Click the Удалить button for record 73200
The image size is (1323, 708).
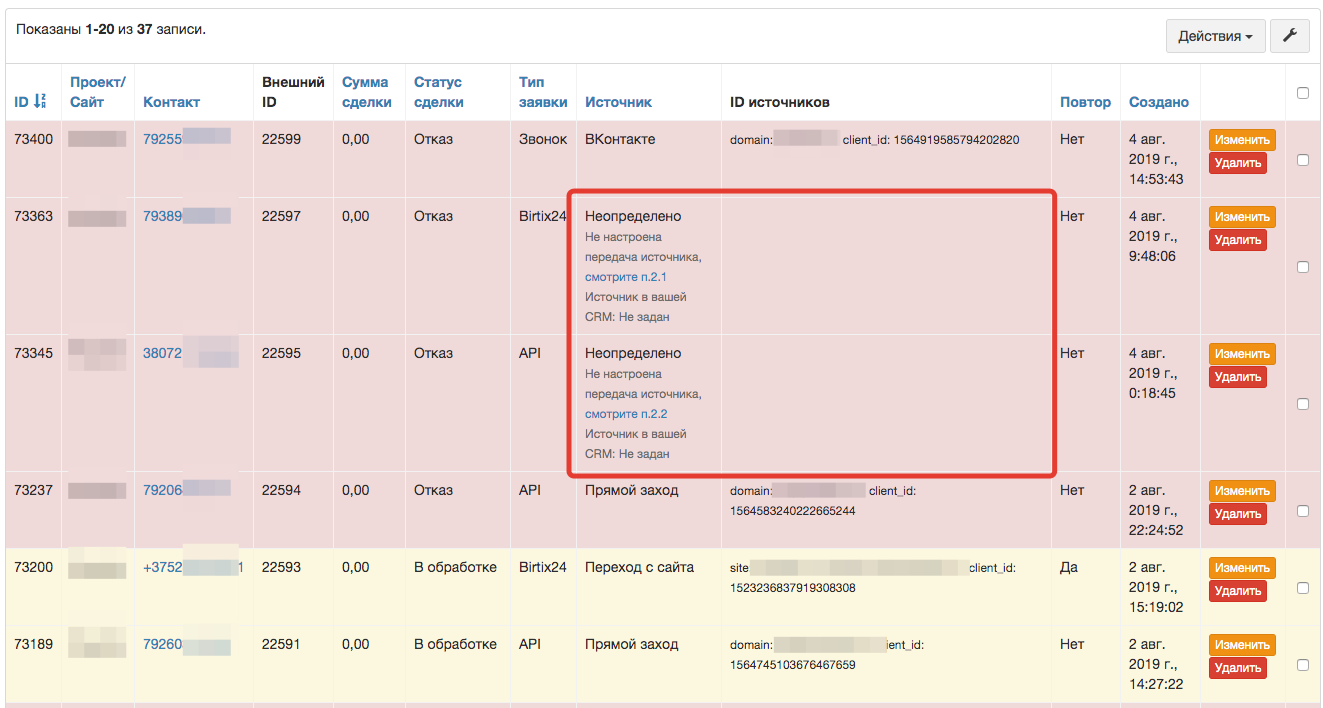point(1238,590)
